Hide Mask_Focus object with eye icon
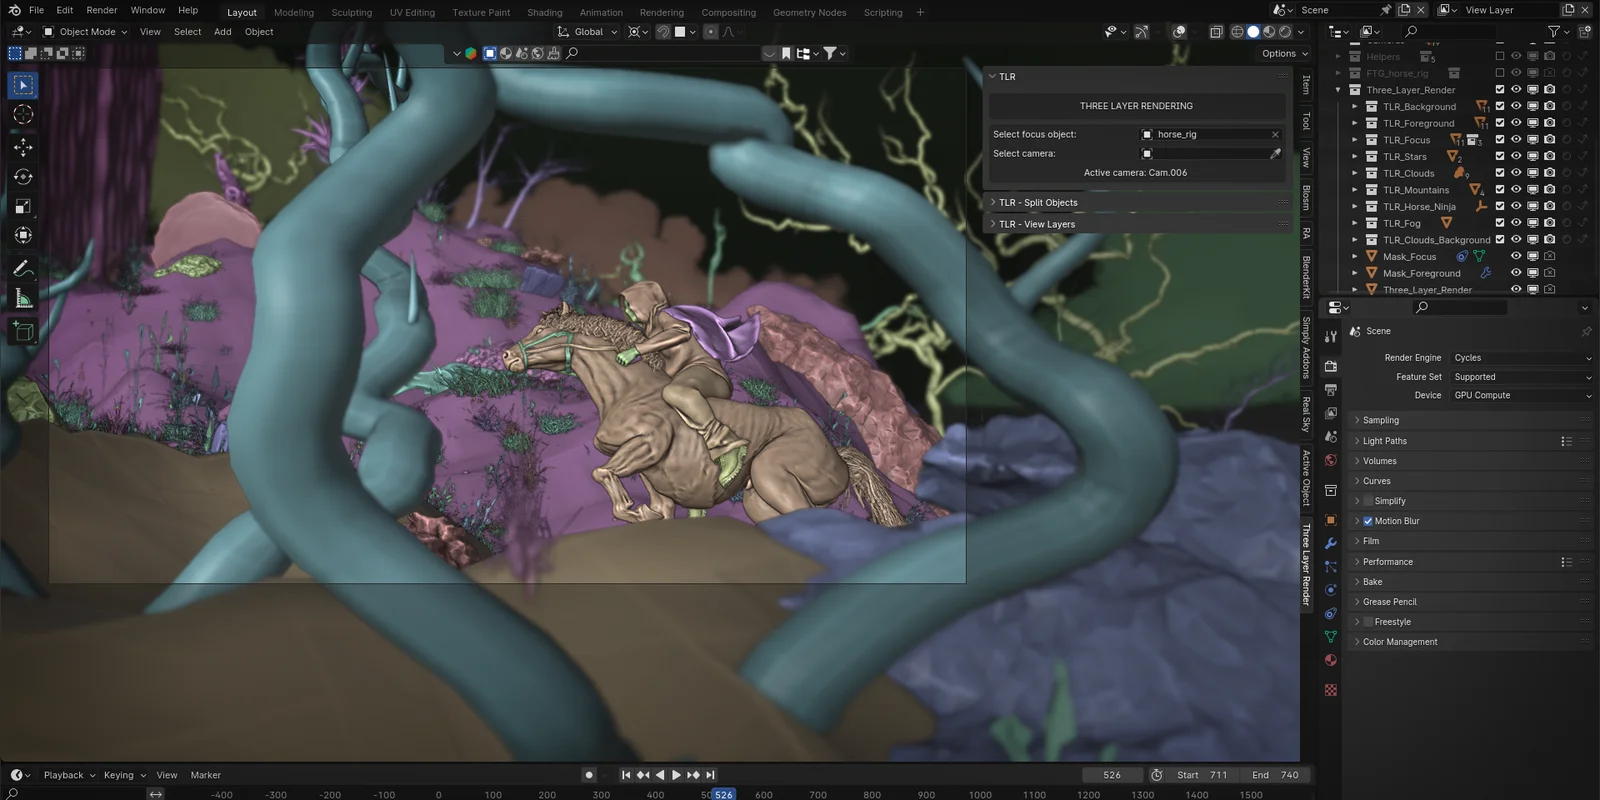Viewport: 1600px width, 800px height. [x=1516, y=256]
